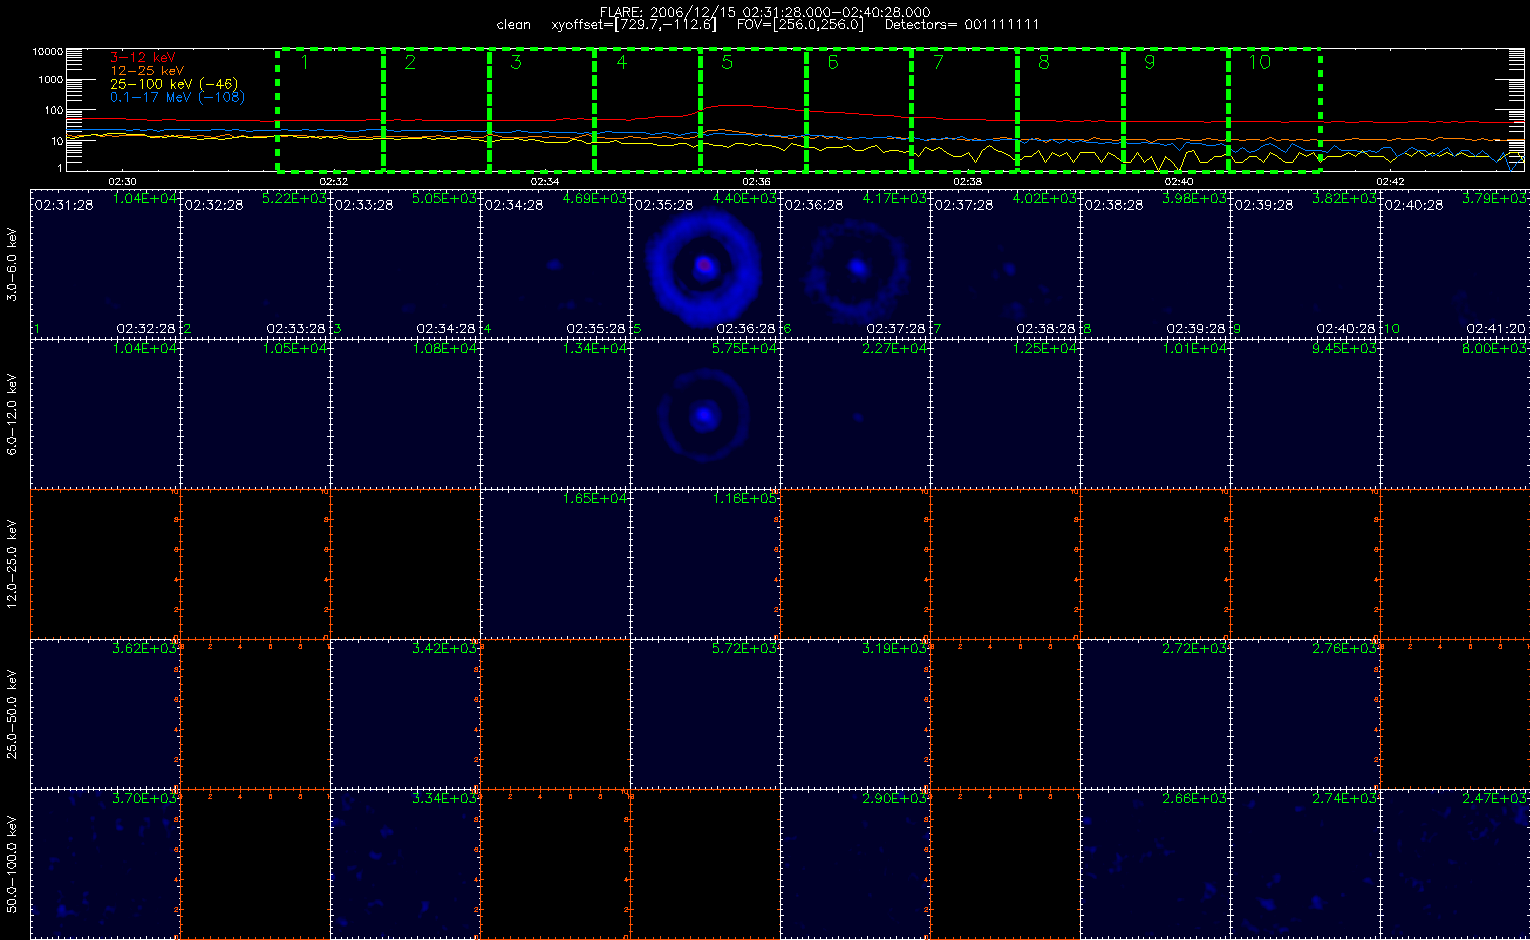This screenshot has width=1530, height=940.
Task: Select time interval 5 in the light curve
Action: [754, 110]
